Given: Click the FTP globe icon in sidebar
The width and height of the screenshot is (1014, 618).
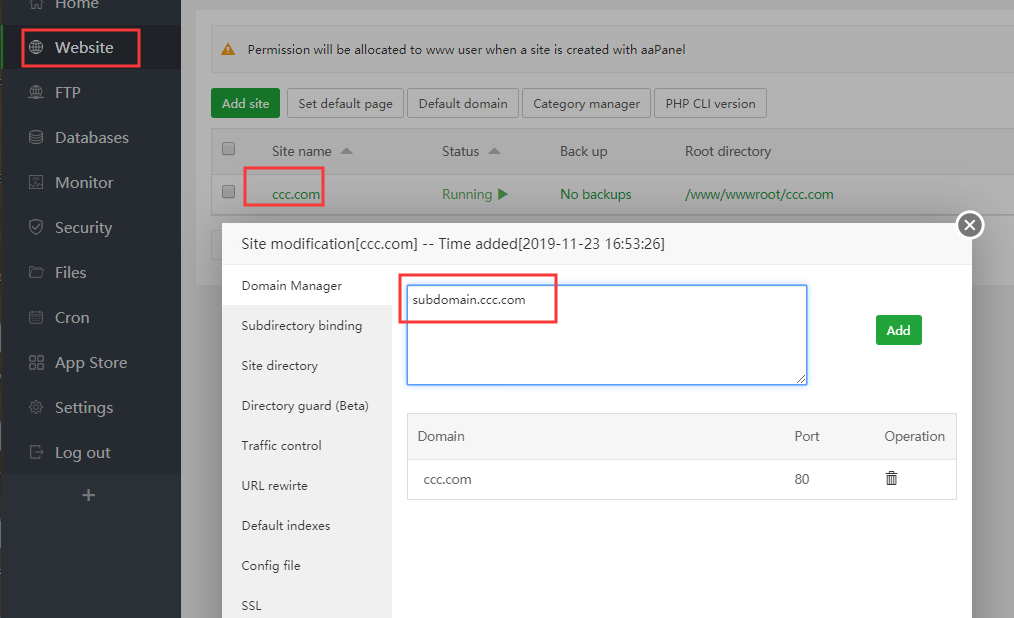Looking at the screenshot, I should pyautogui.click(x=37, y=93).
